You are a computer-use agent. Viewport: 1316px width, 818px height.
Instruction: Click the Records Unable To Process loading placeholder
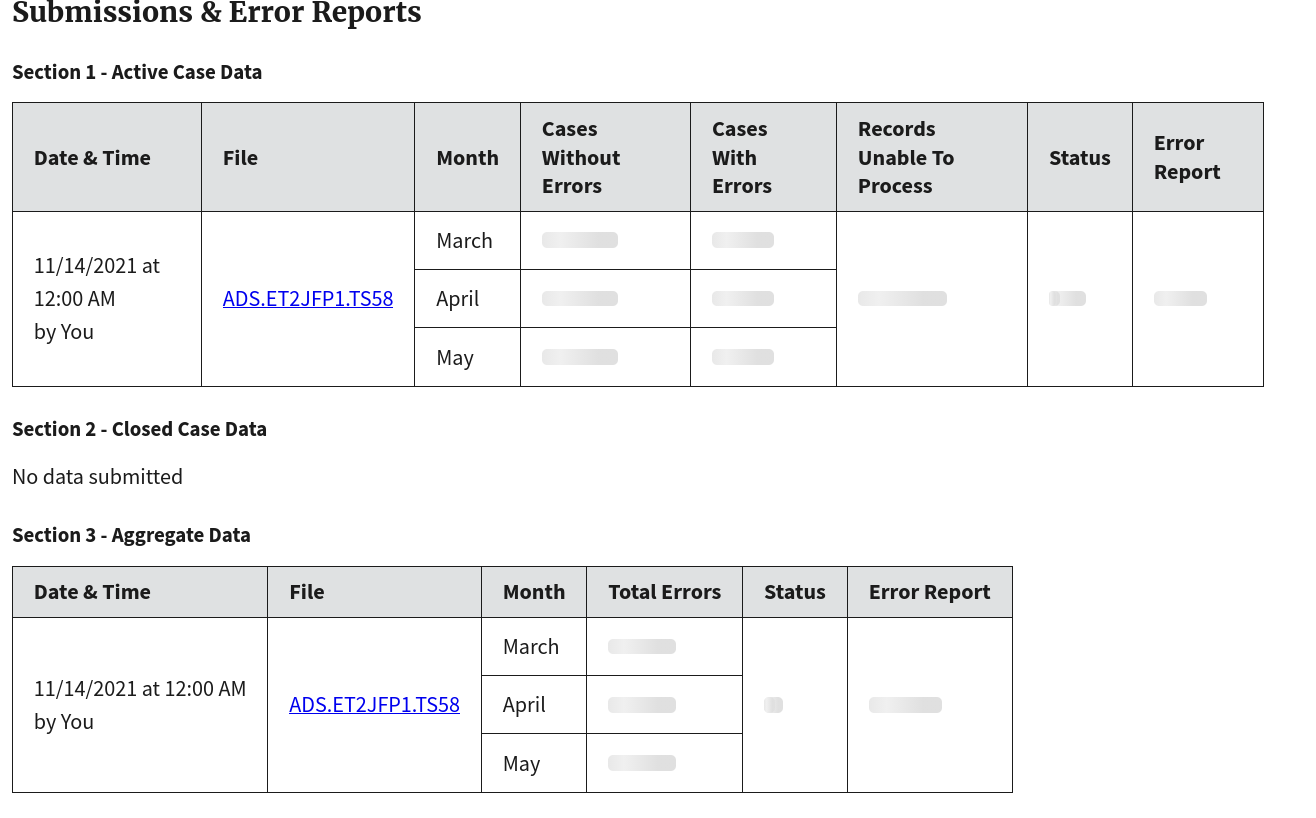(x=902, y=299)
